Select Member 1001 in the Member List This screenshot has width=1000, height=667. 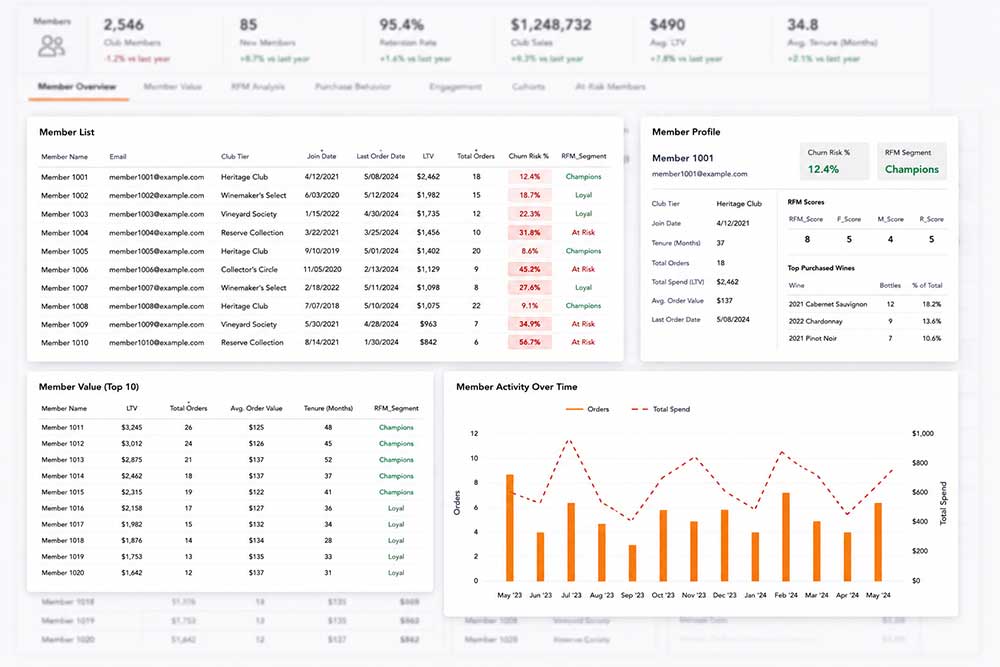[64, 177]
